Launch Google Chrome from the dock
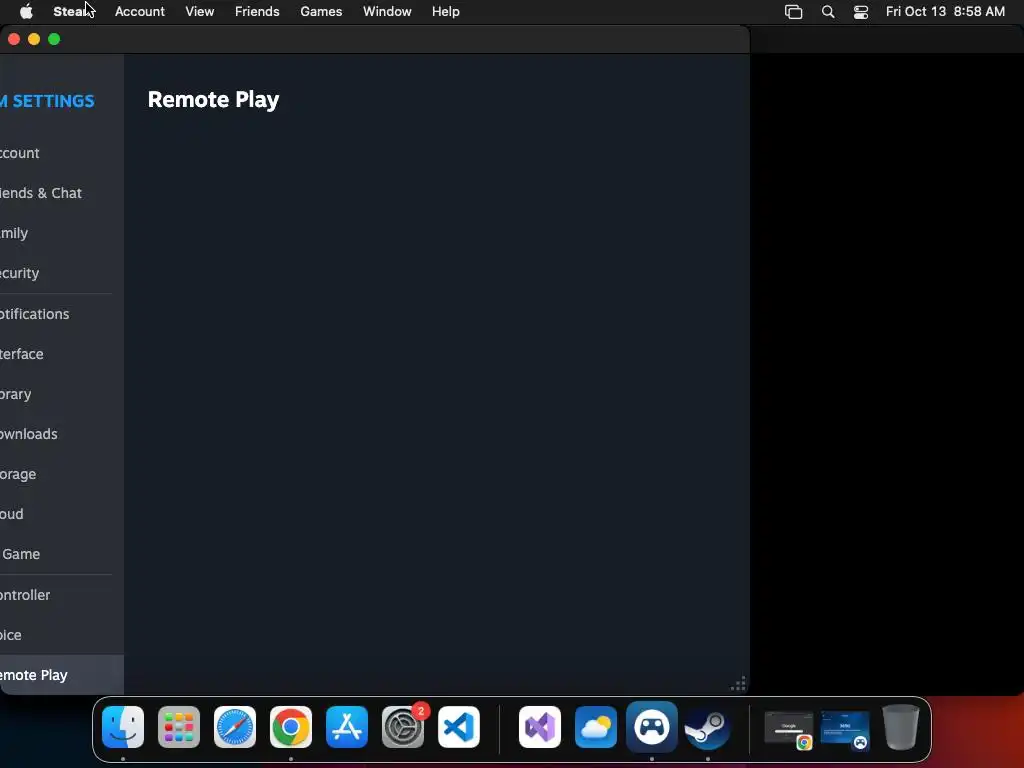Image resolution: width=1024 pixels, height=768 pixels. pyautogui.click(x=291, y=727)
